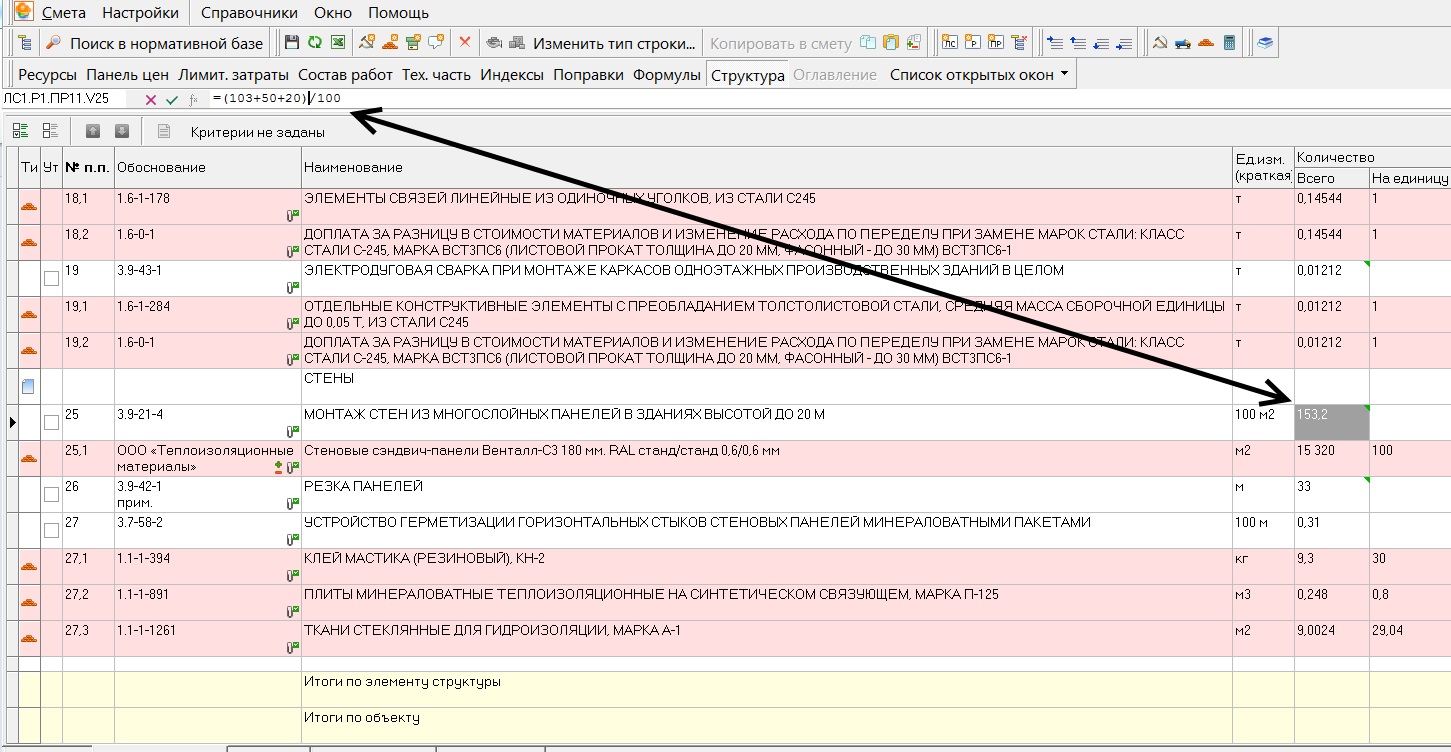This screenshot has width=1451, height=752.
Task: Open the Поправки panel
Action: 588,75
